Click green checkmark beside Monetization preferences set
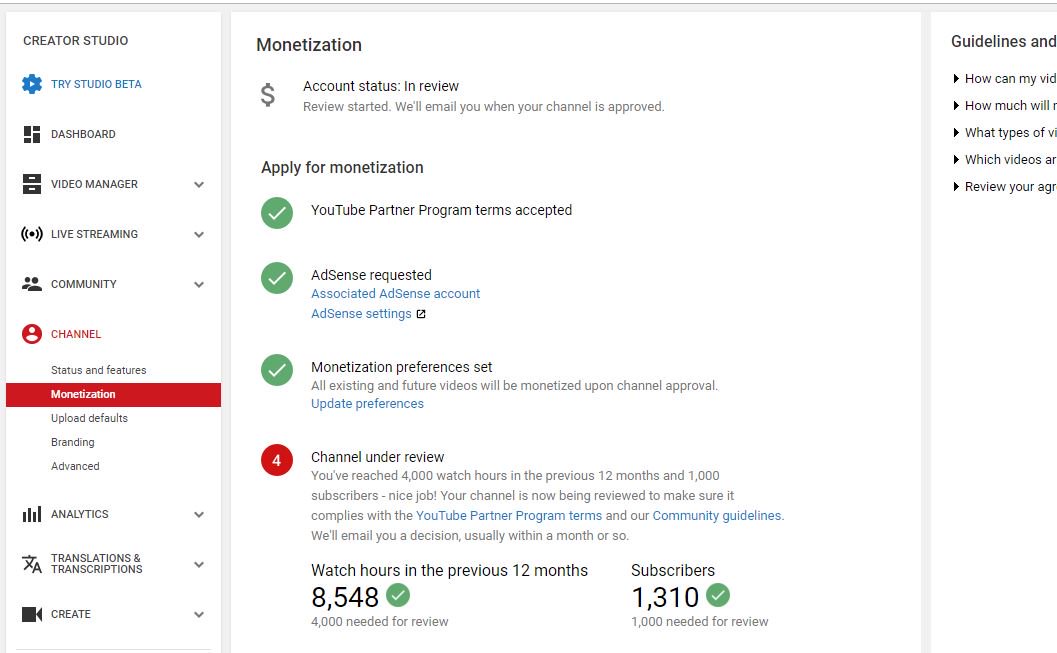The image size is (1057, 653). pyautogui.click(x=277, y=370)
